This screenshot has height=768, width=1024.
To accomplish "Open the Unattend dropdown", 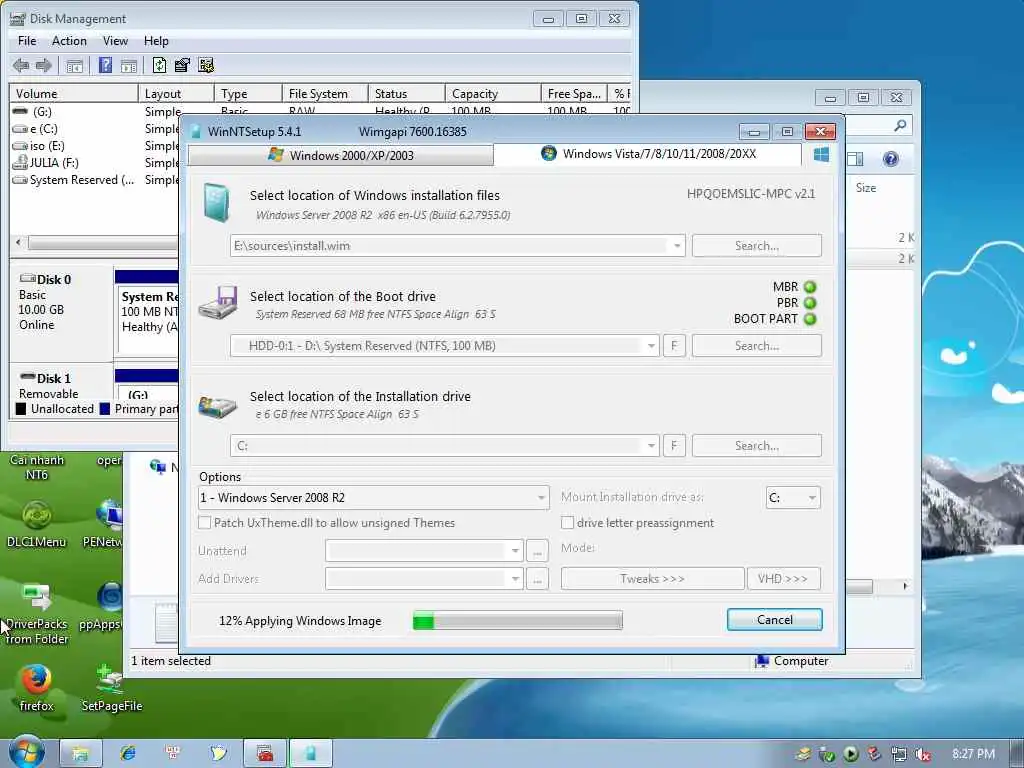I will tap(515, 551).
